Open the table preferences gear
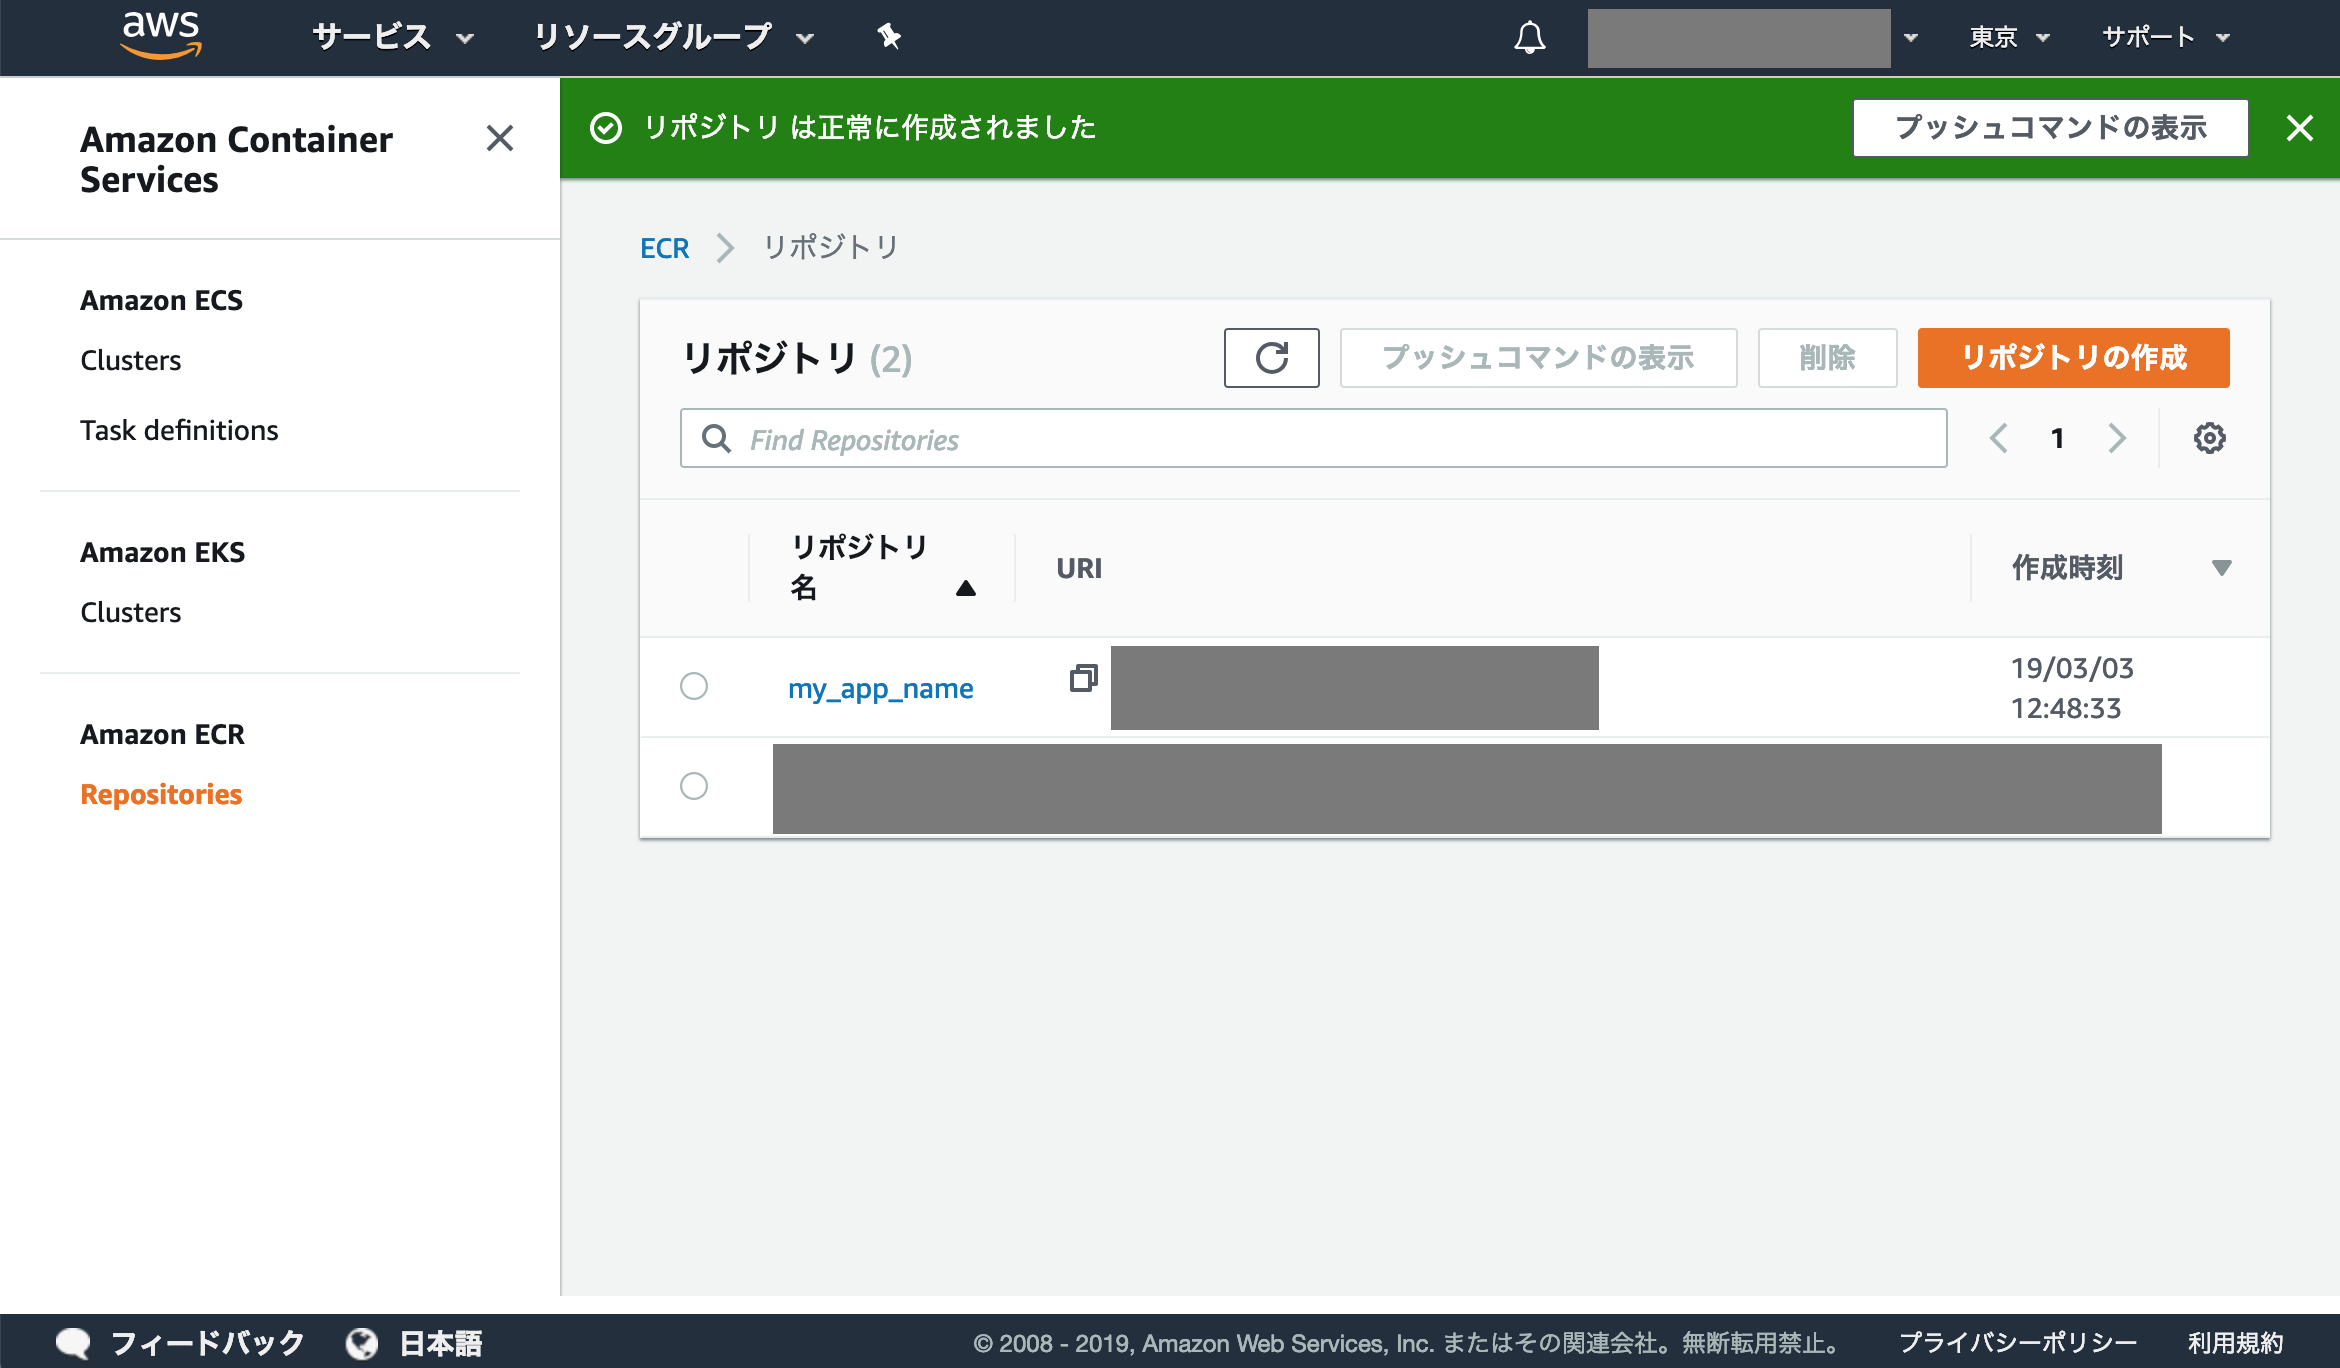 pos(2211,438)
